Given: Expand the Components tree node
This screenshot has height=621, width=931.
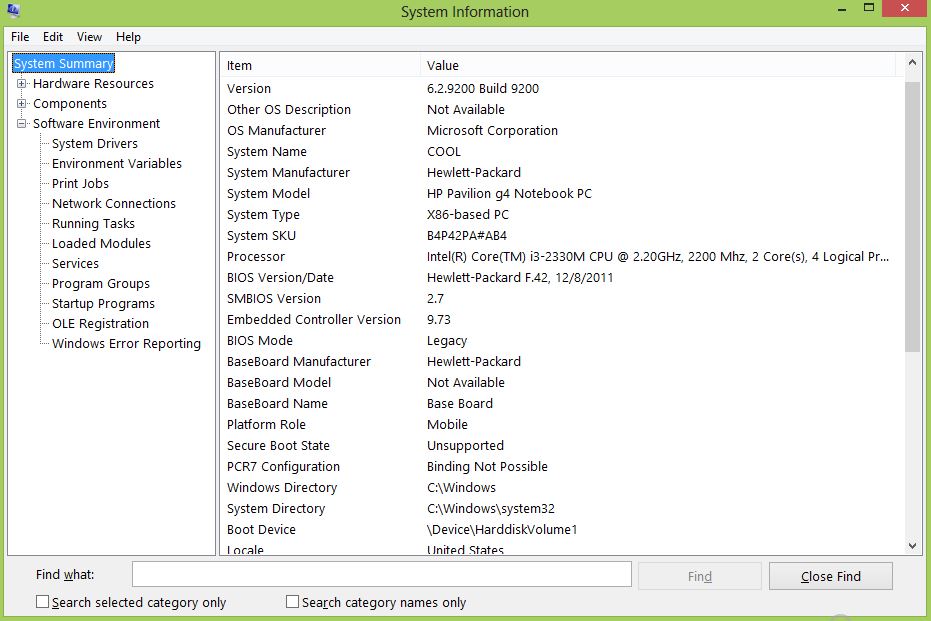Looking at the screenshot, I should click(22, 103).
